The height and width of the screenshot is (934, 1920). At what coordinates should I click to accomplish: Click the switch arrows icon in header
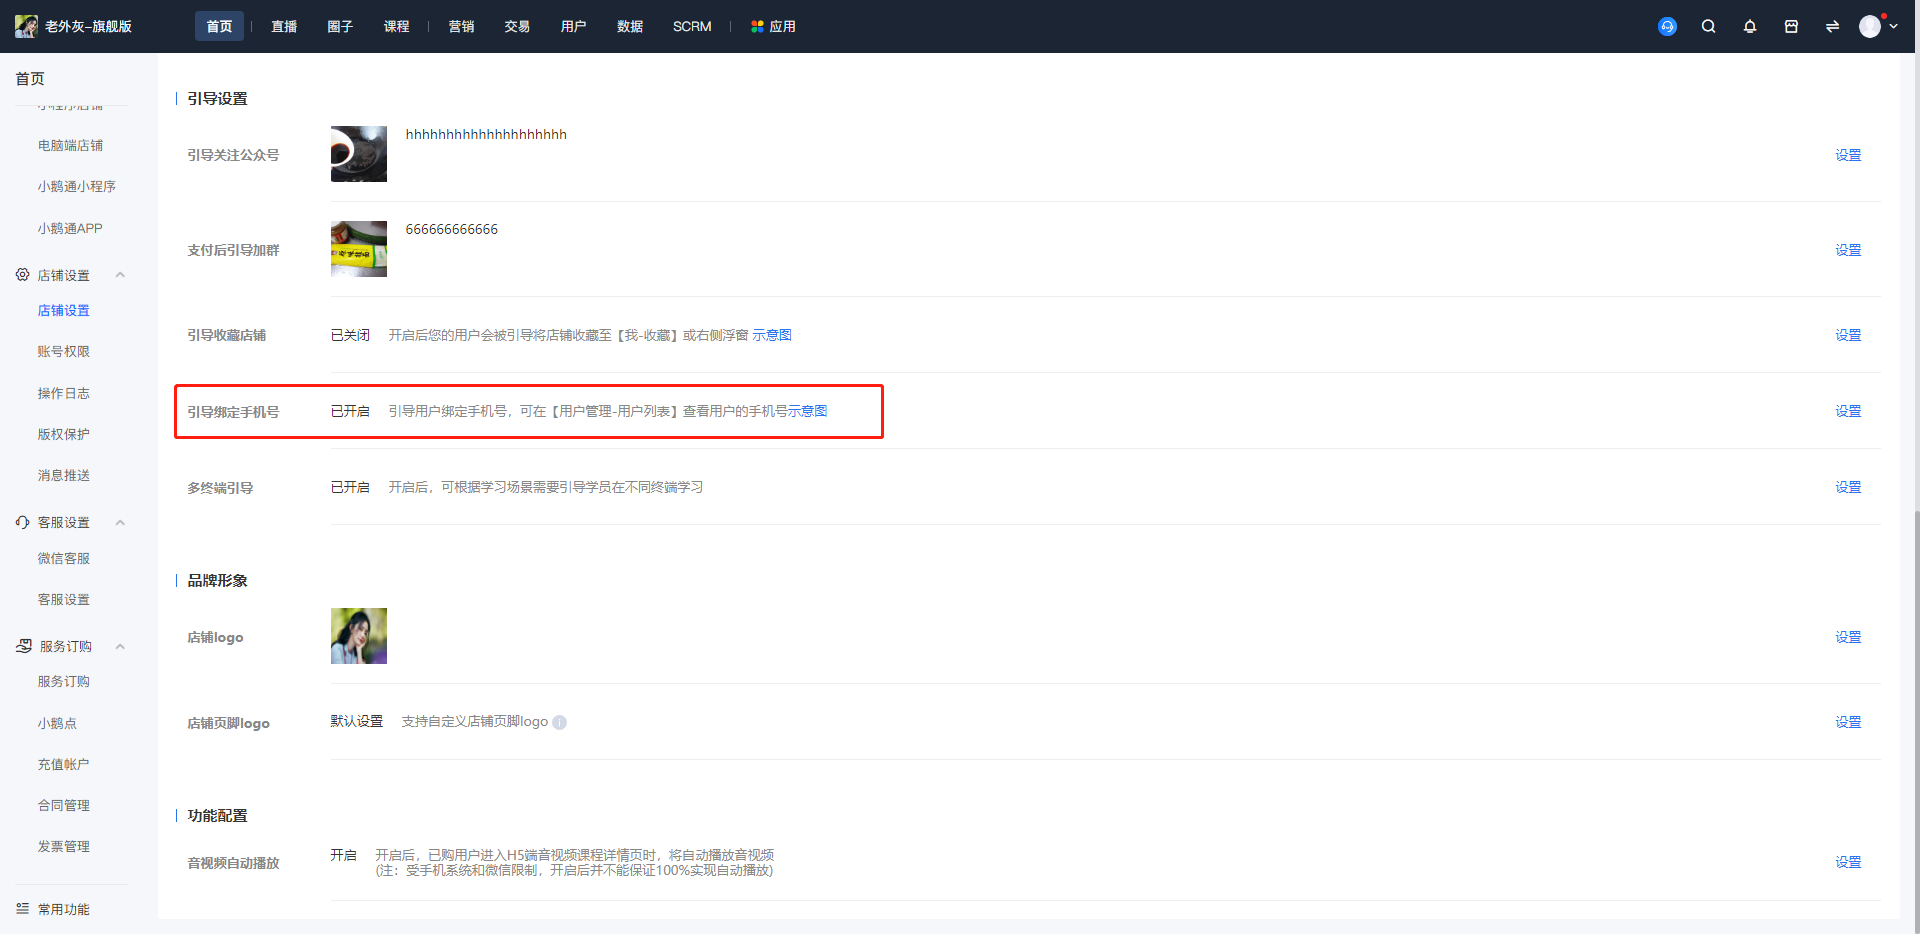pos(1832,27)
